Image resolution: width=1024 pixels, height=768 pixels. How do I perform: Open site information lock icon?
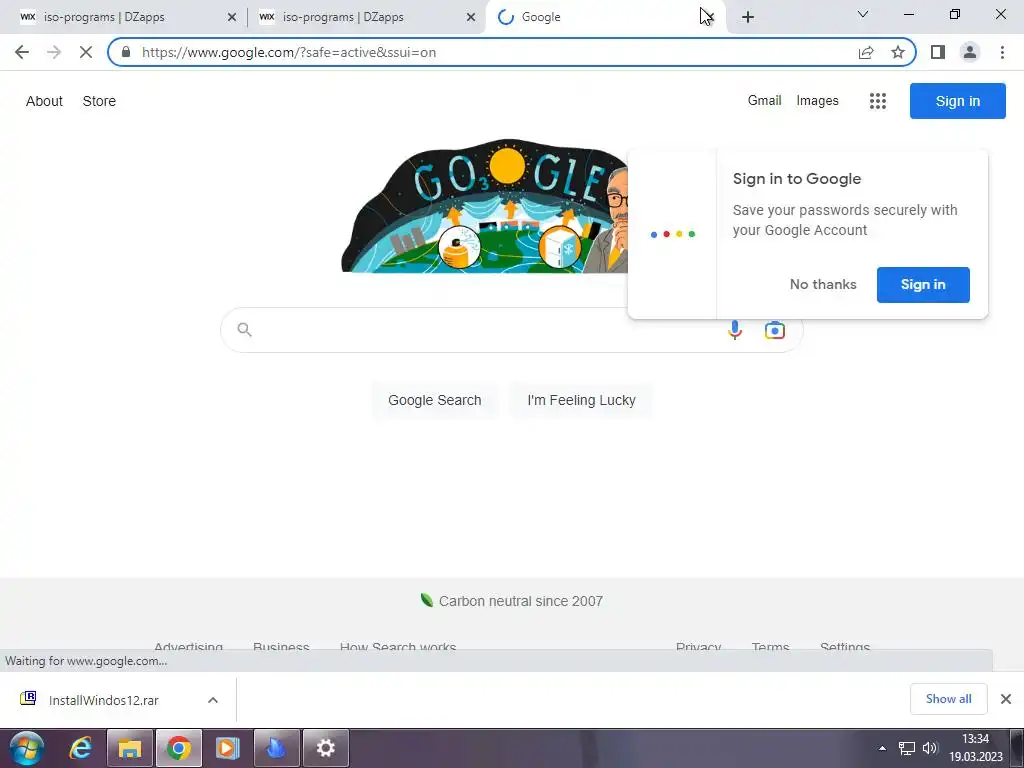(x=126, y=52)
